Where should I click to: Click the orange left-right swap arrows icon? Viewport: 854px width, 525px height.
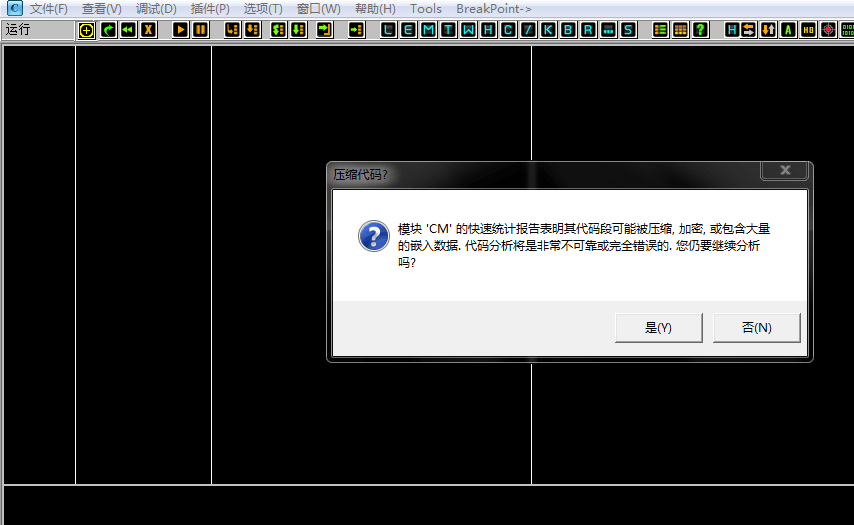point(749,30)
